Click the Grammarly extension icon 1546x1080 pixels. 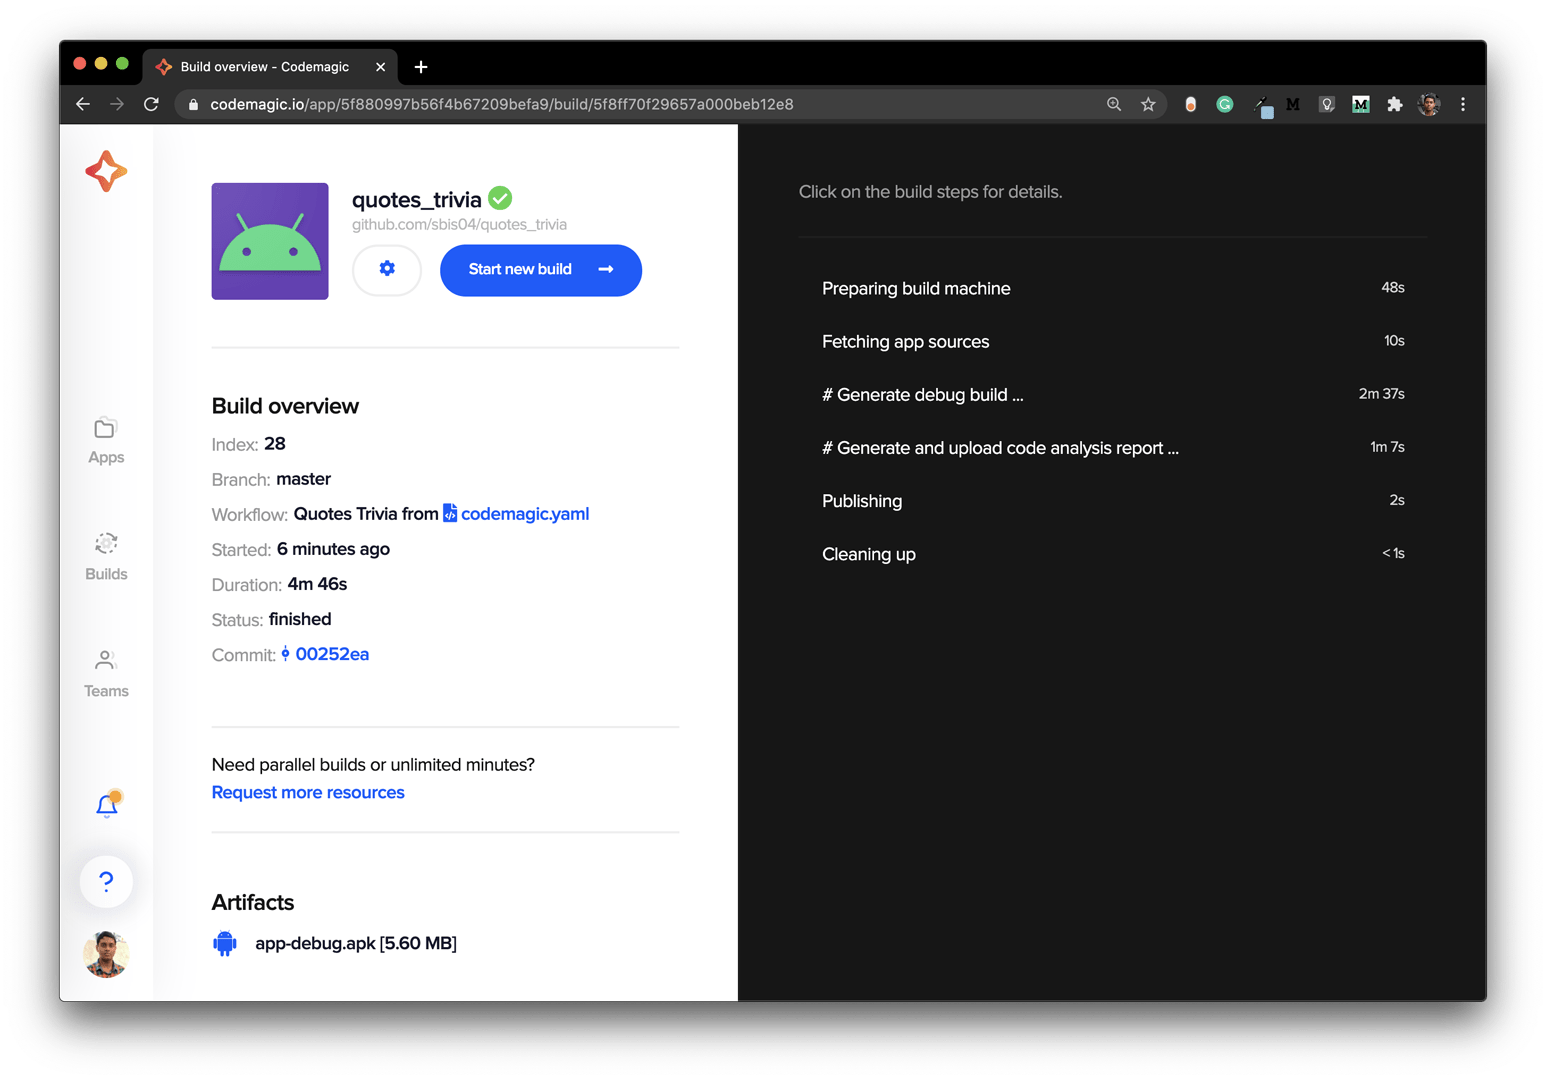1225,104
